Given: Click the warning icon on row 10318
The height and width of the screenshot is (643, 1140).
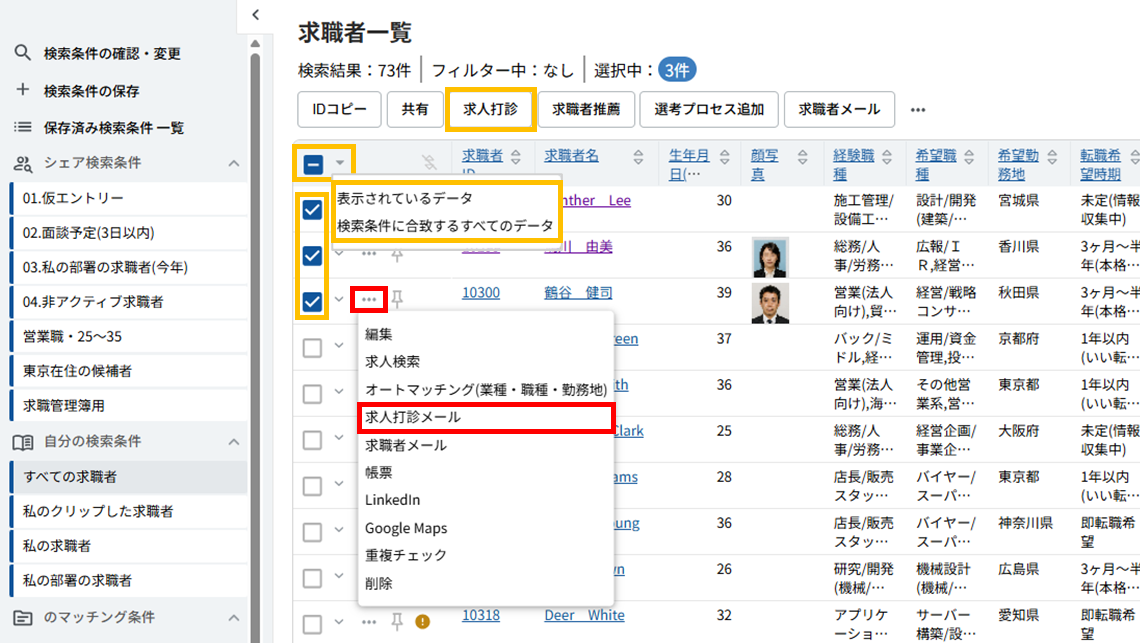Looking at the screenshot, I should pos(422,622).
